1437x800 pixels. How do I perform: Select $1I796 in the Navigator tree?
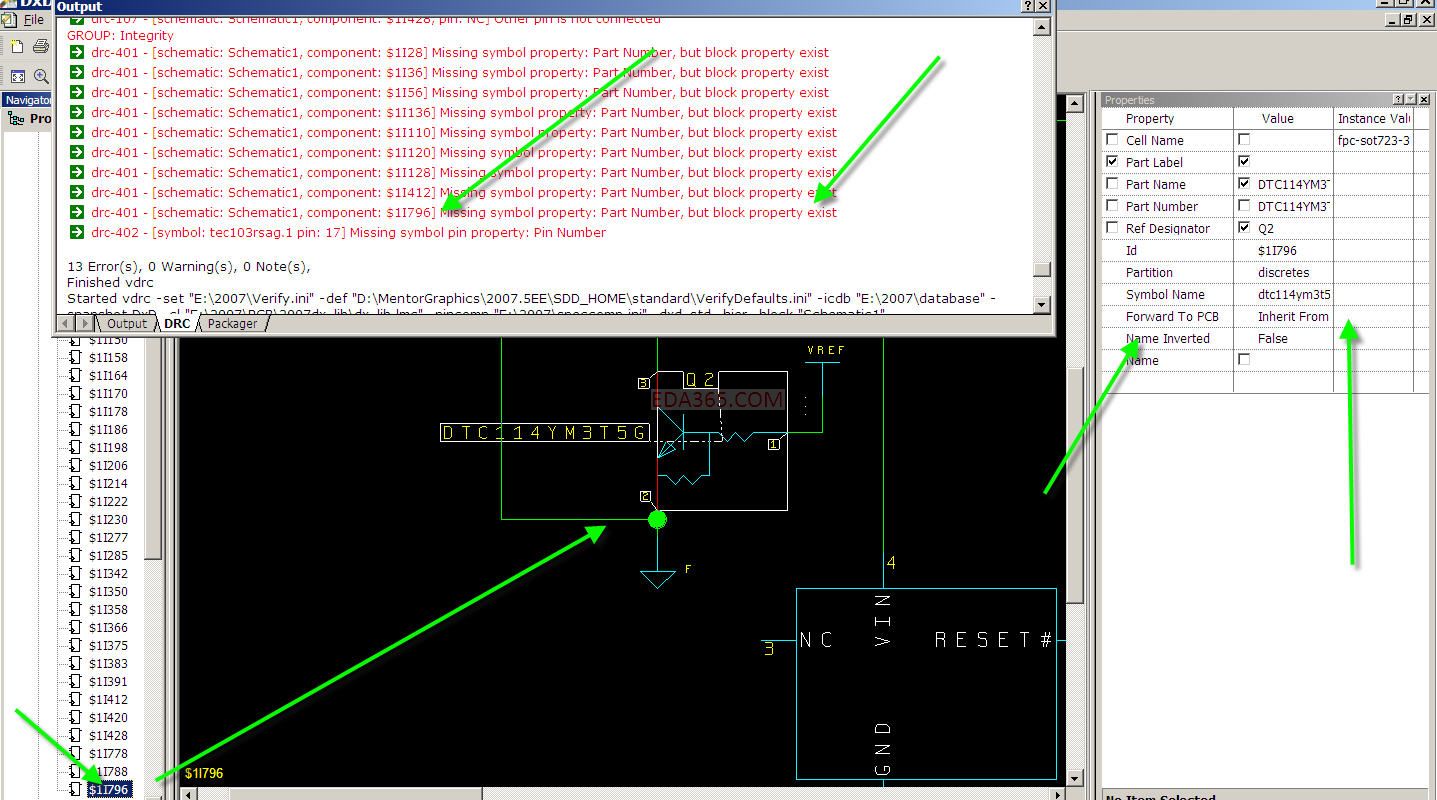(109, 790)
